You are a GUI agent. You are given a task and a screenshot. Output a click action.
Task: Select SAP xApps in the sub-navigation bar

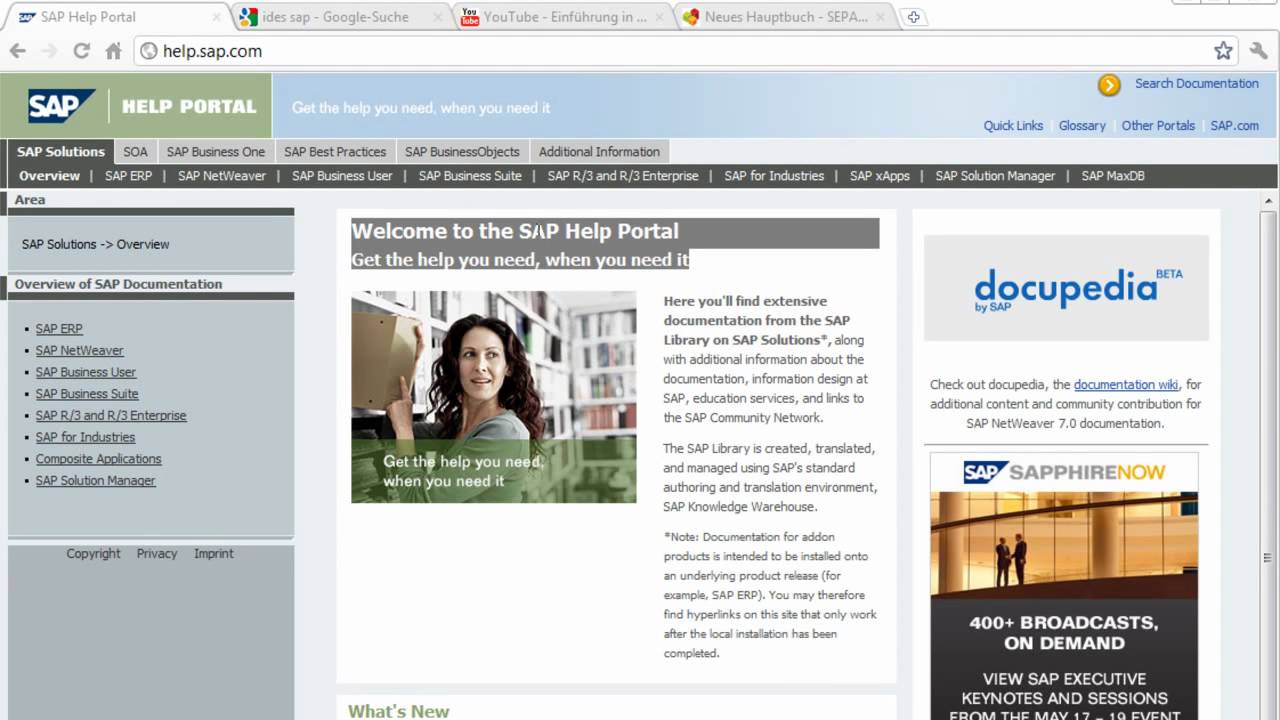pyautogui.click(x=880, y=176)
